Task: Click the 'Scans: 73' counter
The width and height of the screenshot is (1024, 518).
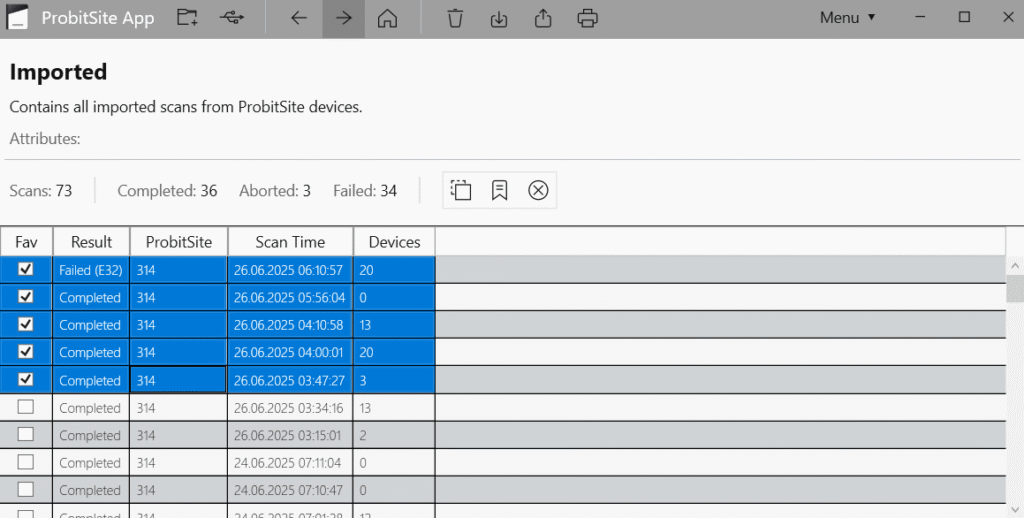Action: pos(40,191)
